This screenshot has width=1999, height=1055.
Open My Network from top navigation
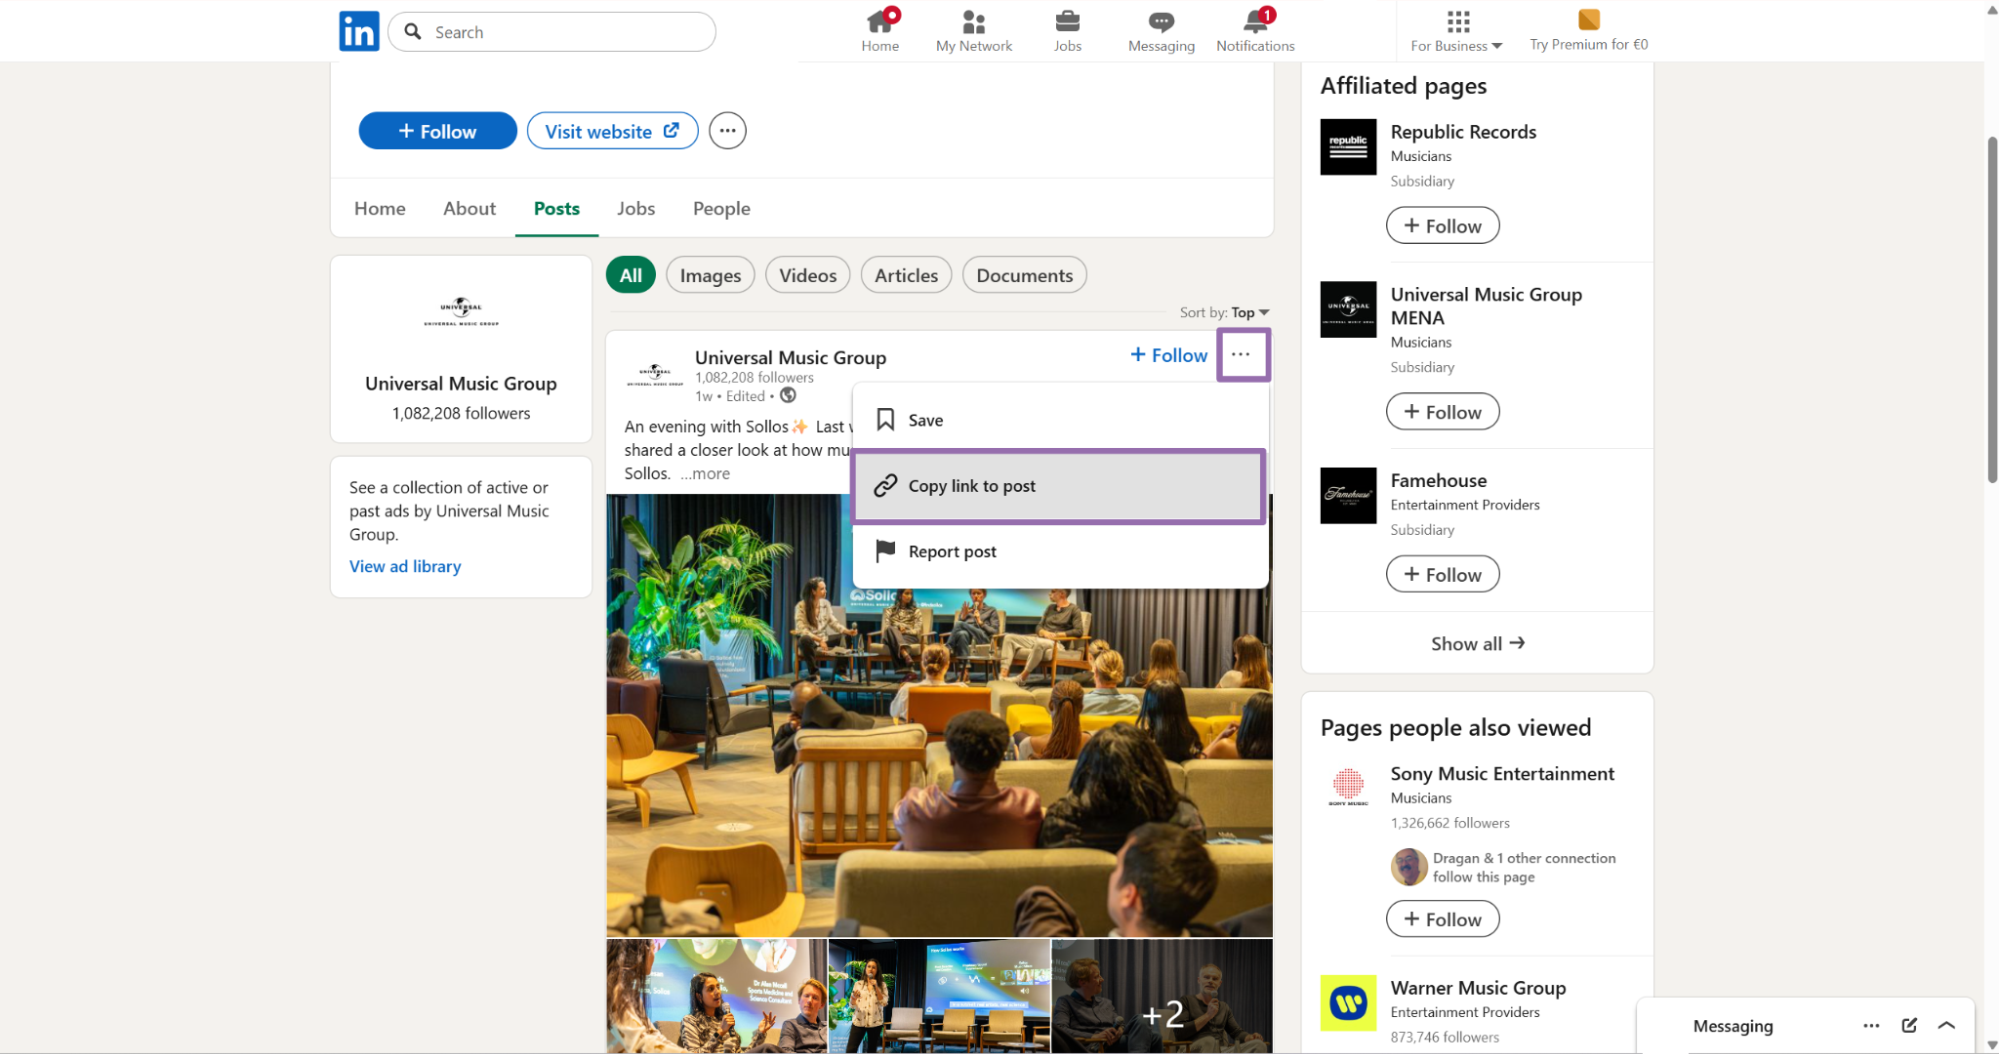pyautogui.click(x=973, y=31)
